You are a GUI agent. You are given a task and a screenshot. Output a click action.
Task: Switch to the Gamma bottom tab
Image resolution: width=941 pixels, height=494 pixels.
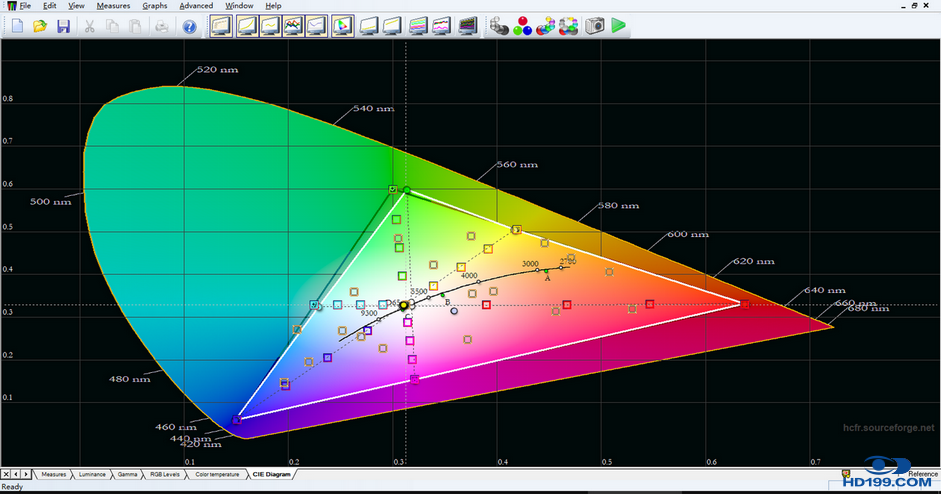pyautogui.click(x=127, y=474)
